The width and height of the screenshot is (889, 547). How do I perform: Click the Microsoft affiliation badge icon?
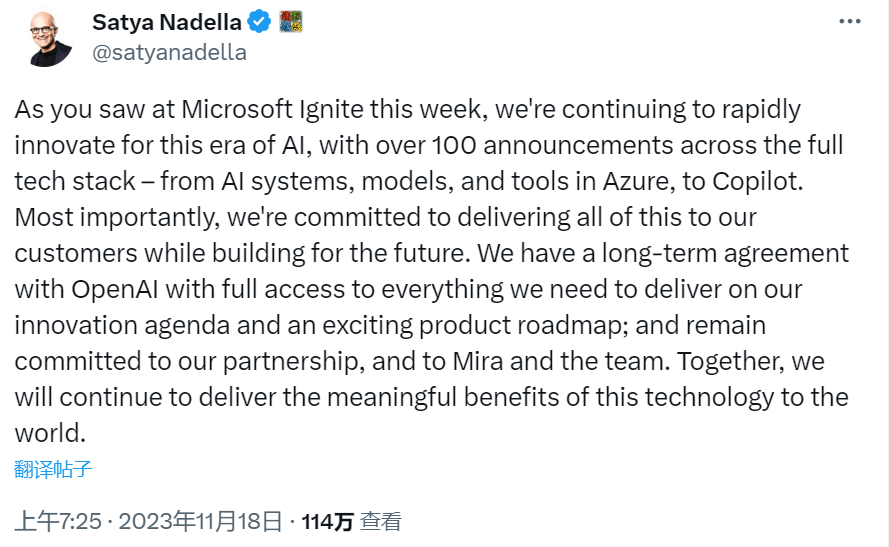290,21
